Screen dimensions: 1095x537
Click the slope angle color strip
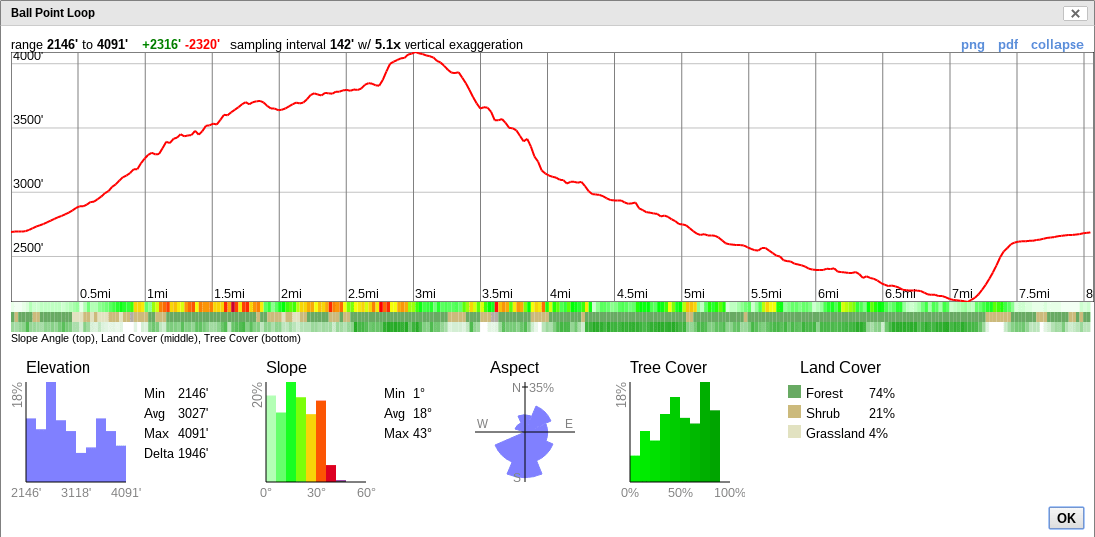(x=550, y=307)
